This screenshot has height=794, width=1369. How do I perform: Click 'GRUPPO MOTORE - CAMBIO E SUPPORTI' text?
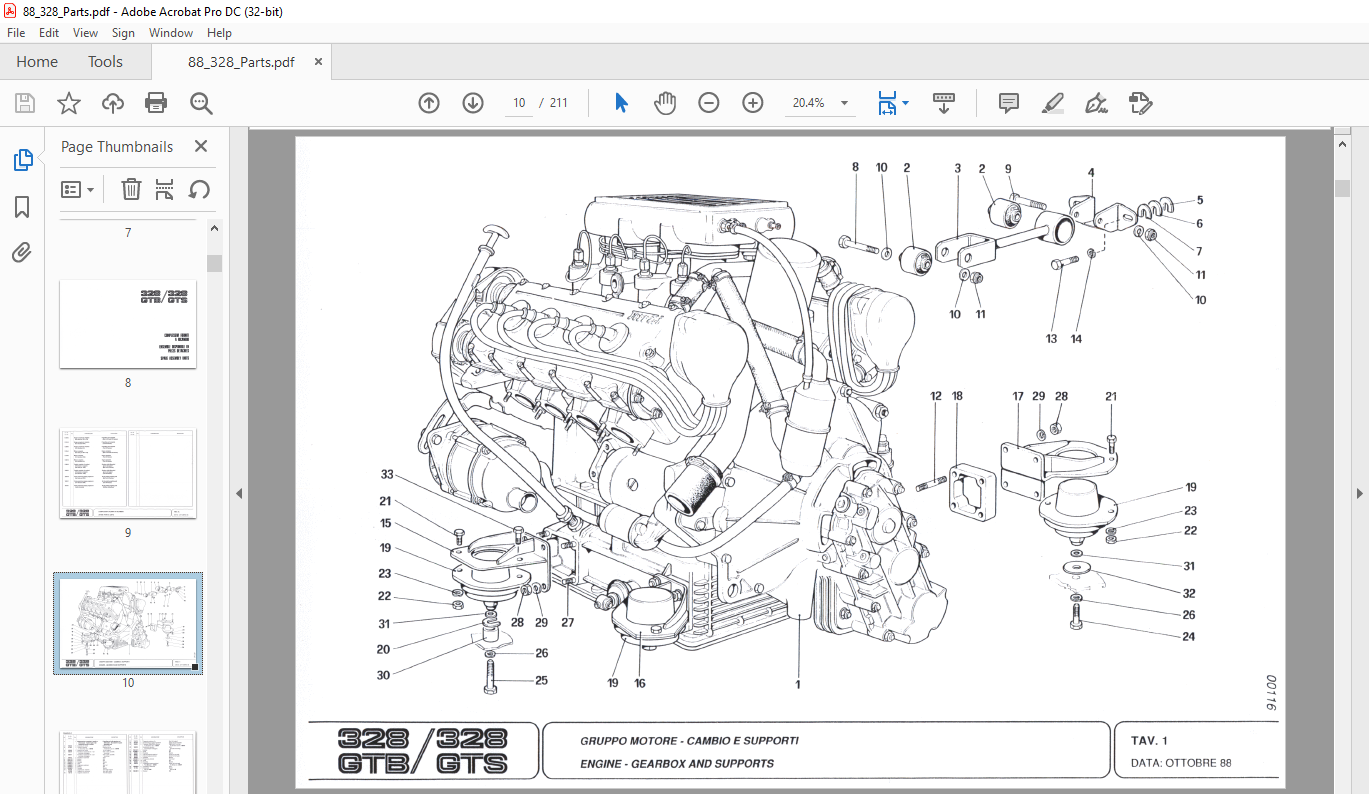(689, 741)
